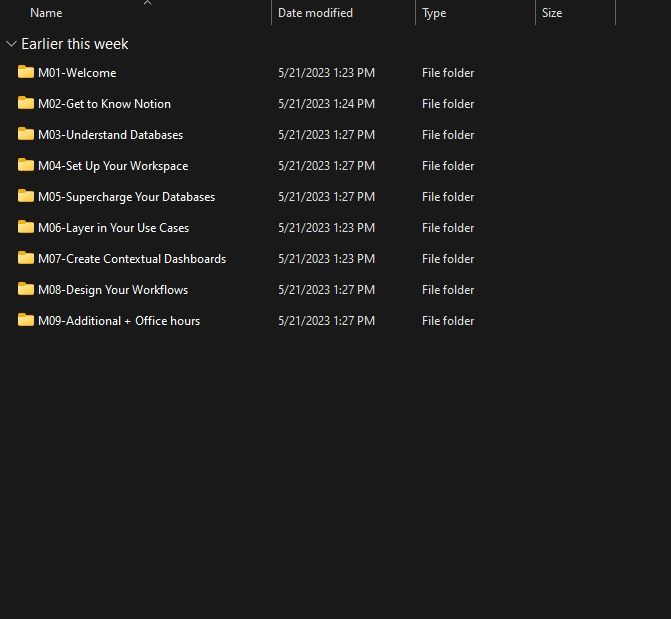Collapse the 'Earlier this week' group chevron

pyautogui.click(x=11, y=44)
